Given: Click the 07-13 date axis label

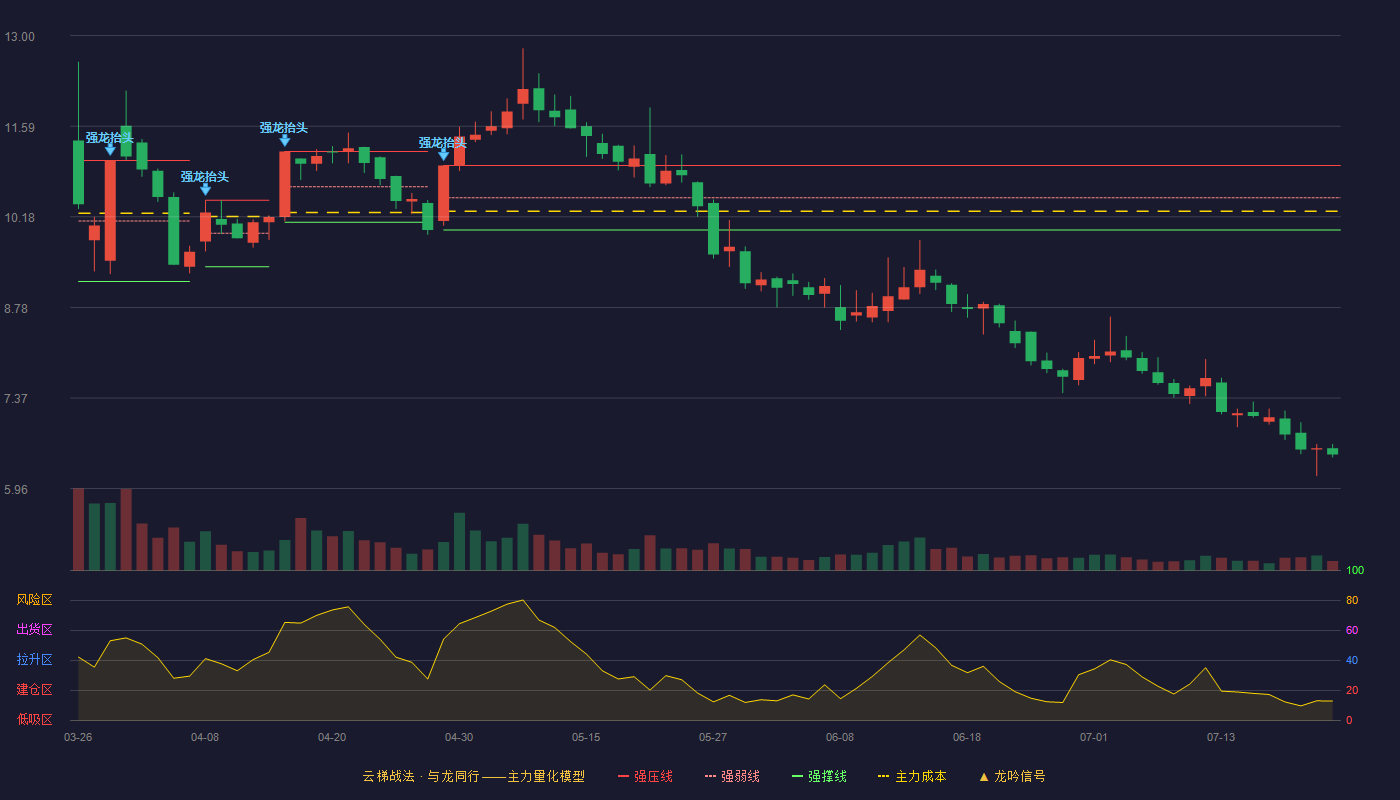Looking at the screenshot, I should coord(1221,737).
